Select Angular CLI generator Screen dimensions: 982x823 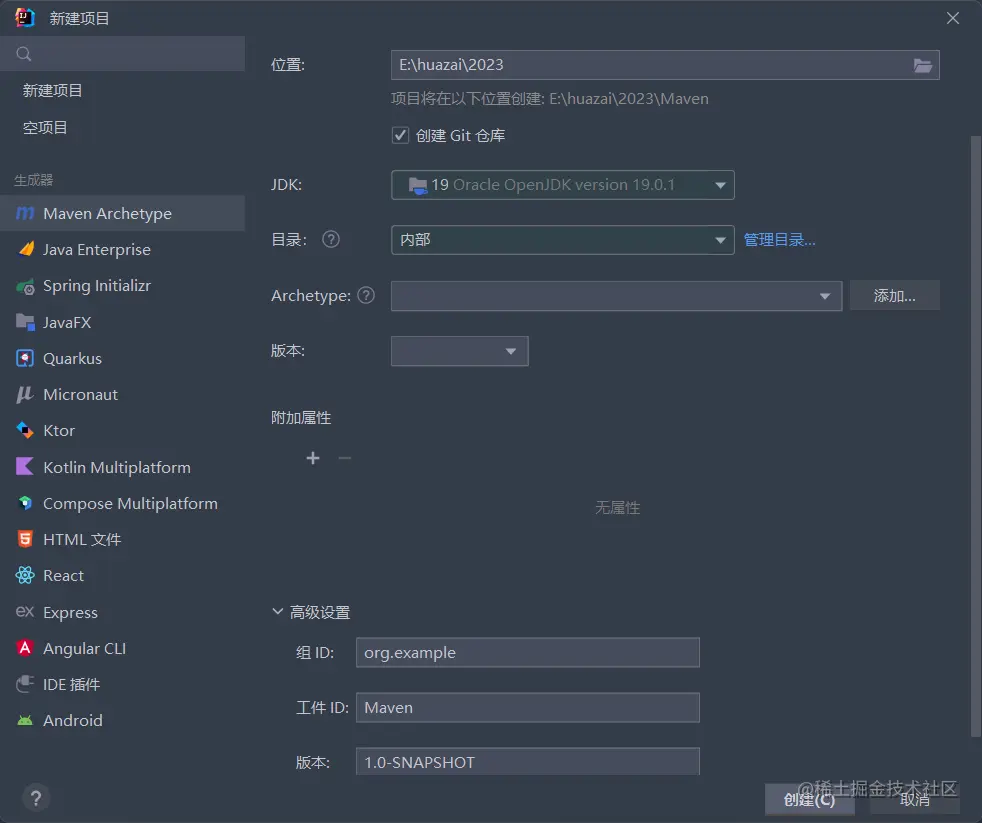122,648
